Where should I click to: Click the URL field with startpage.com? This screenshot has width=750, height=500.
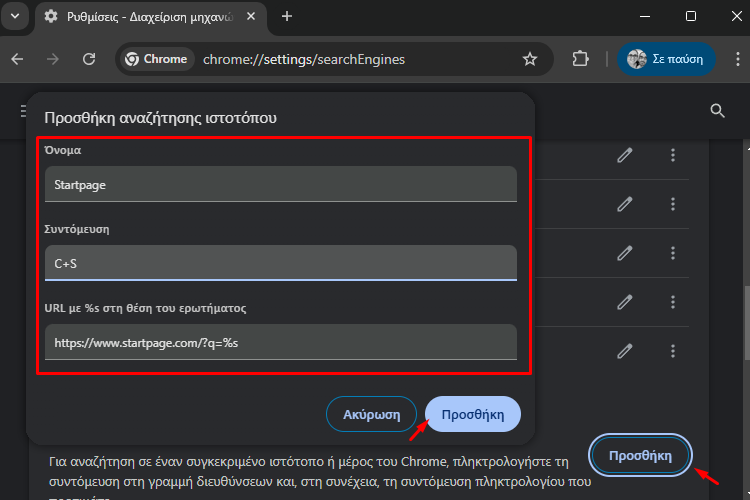click(281, 342)
